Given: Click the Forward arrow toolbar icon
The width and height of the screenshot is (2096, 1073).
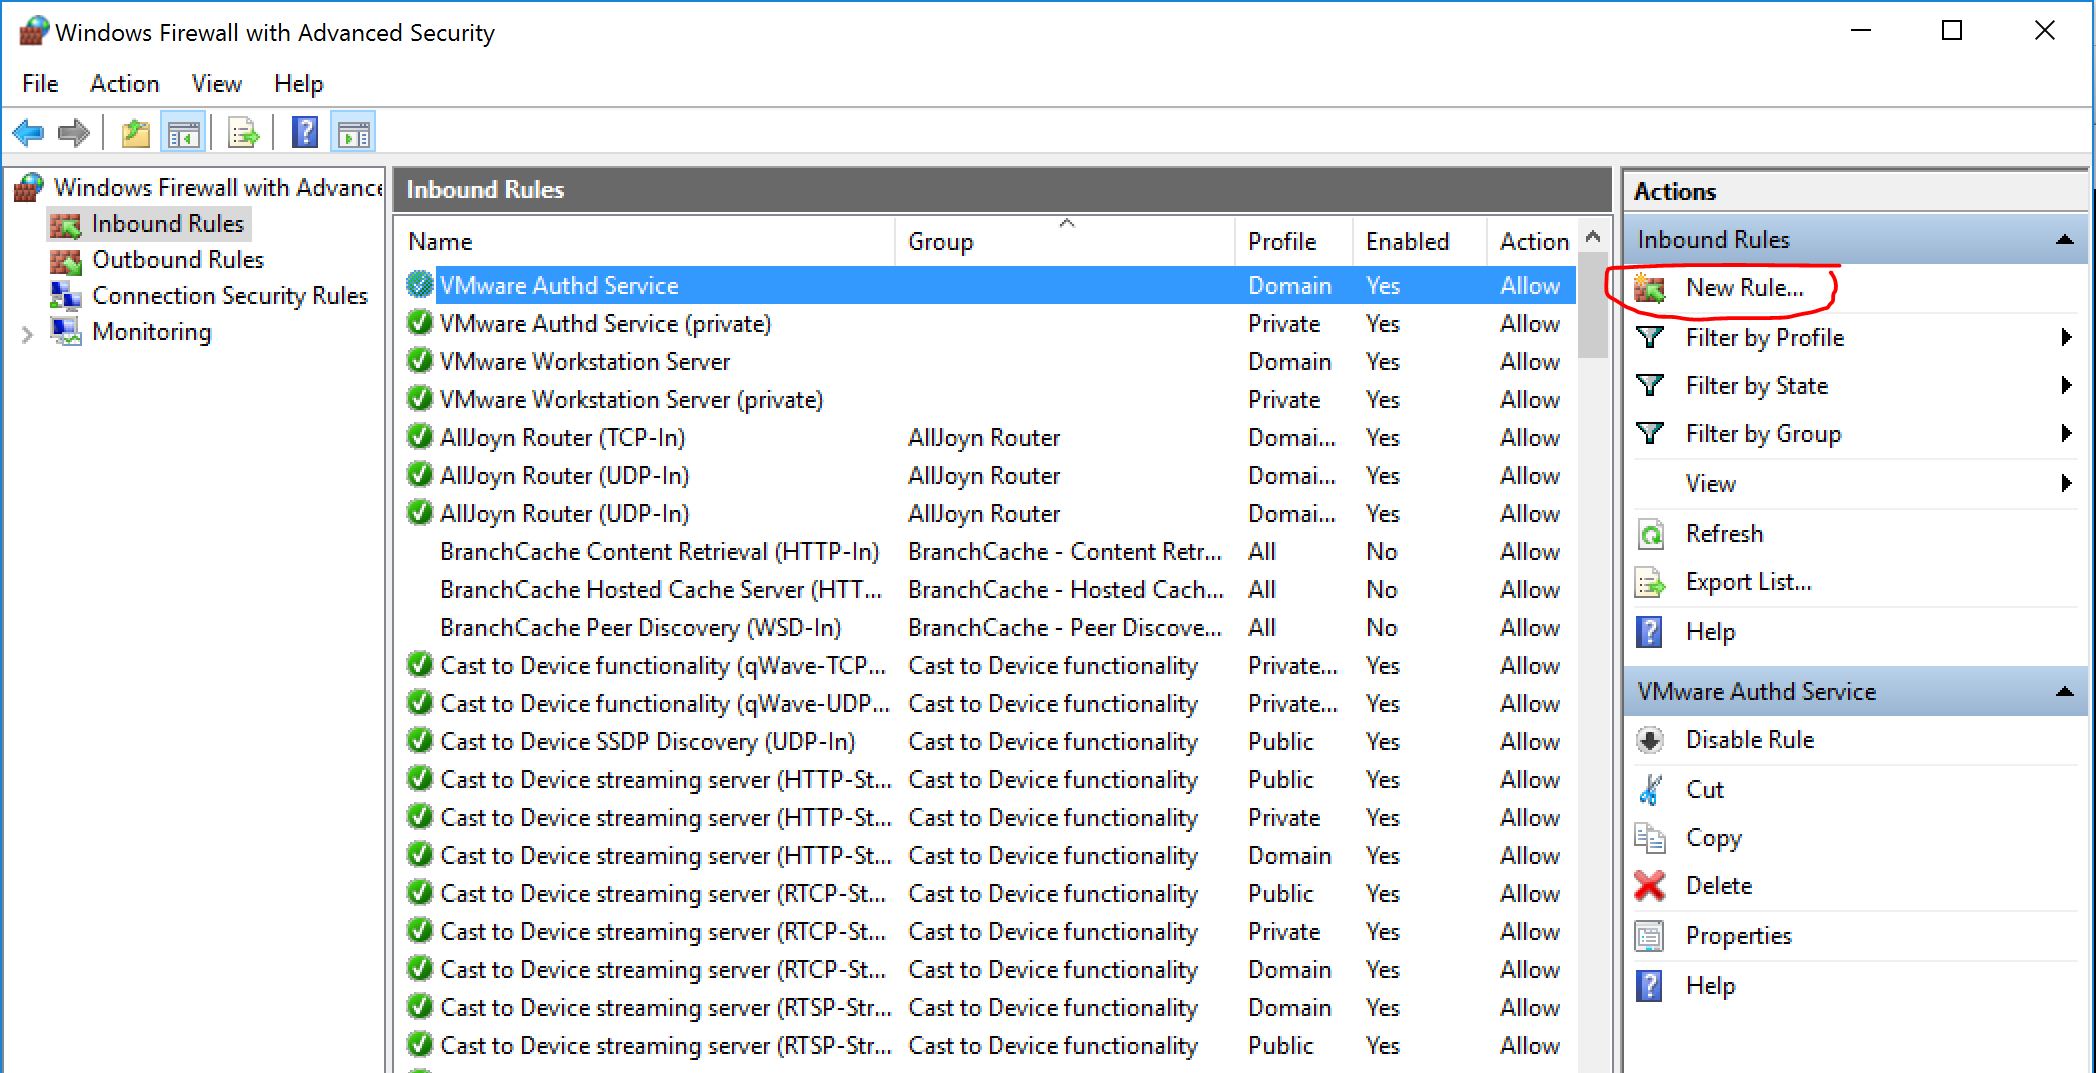Looking at the screenshot, I should tap(74, 132).
